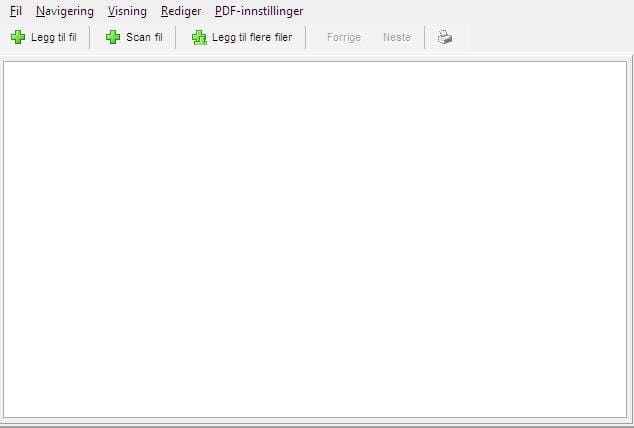The height and width of the screenshot is (428, 634).
Task: Click the separator between Neste and the printer icon
Action: click(425, 38)
